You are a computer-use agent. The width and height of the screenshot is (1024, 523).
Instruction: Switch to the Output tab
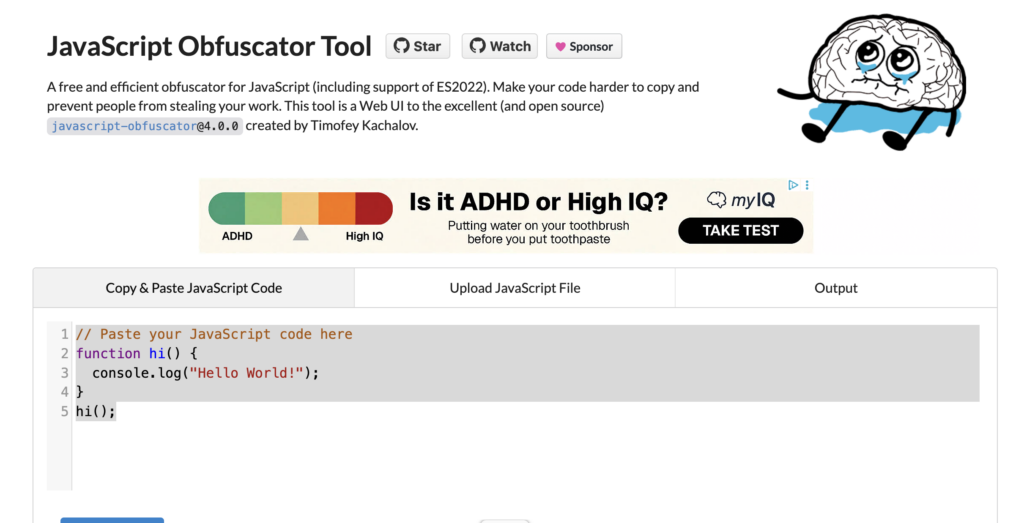[836, 288]
